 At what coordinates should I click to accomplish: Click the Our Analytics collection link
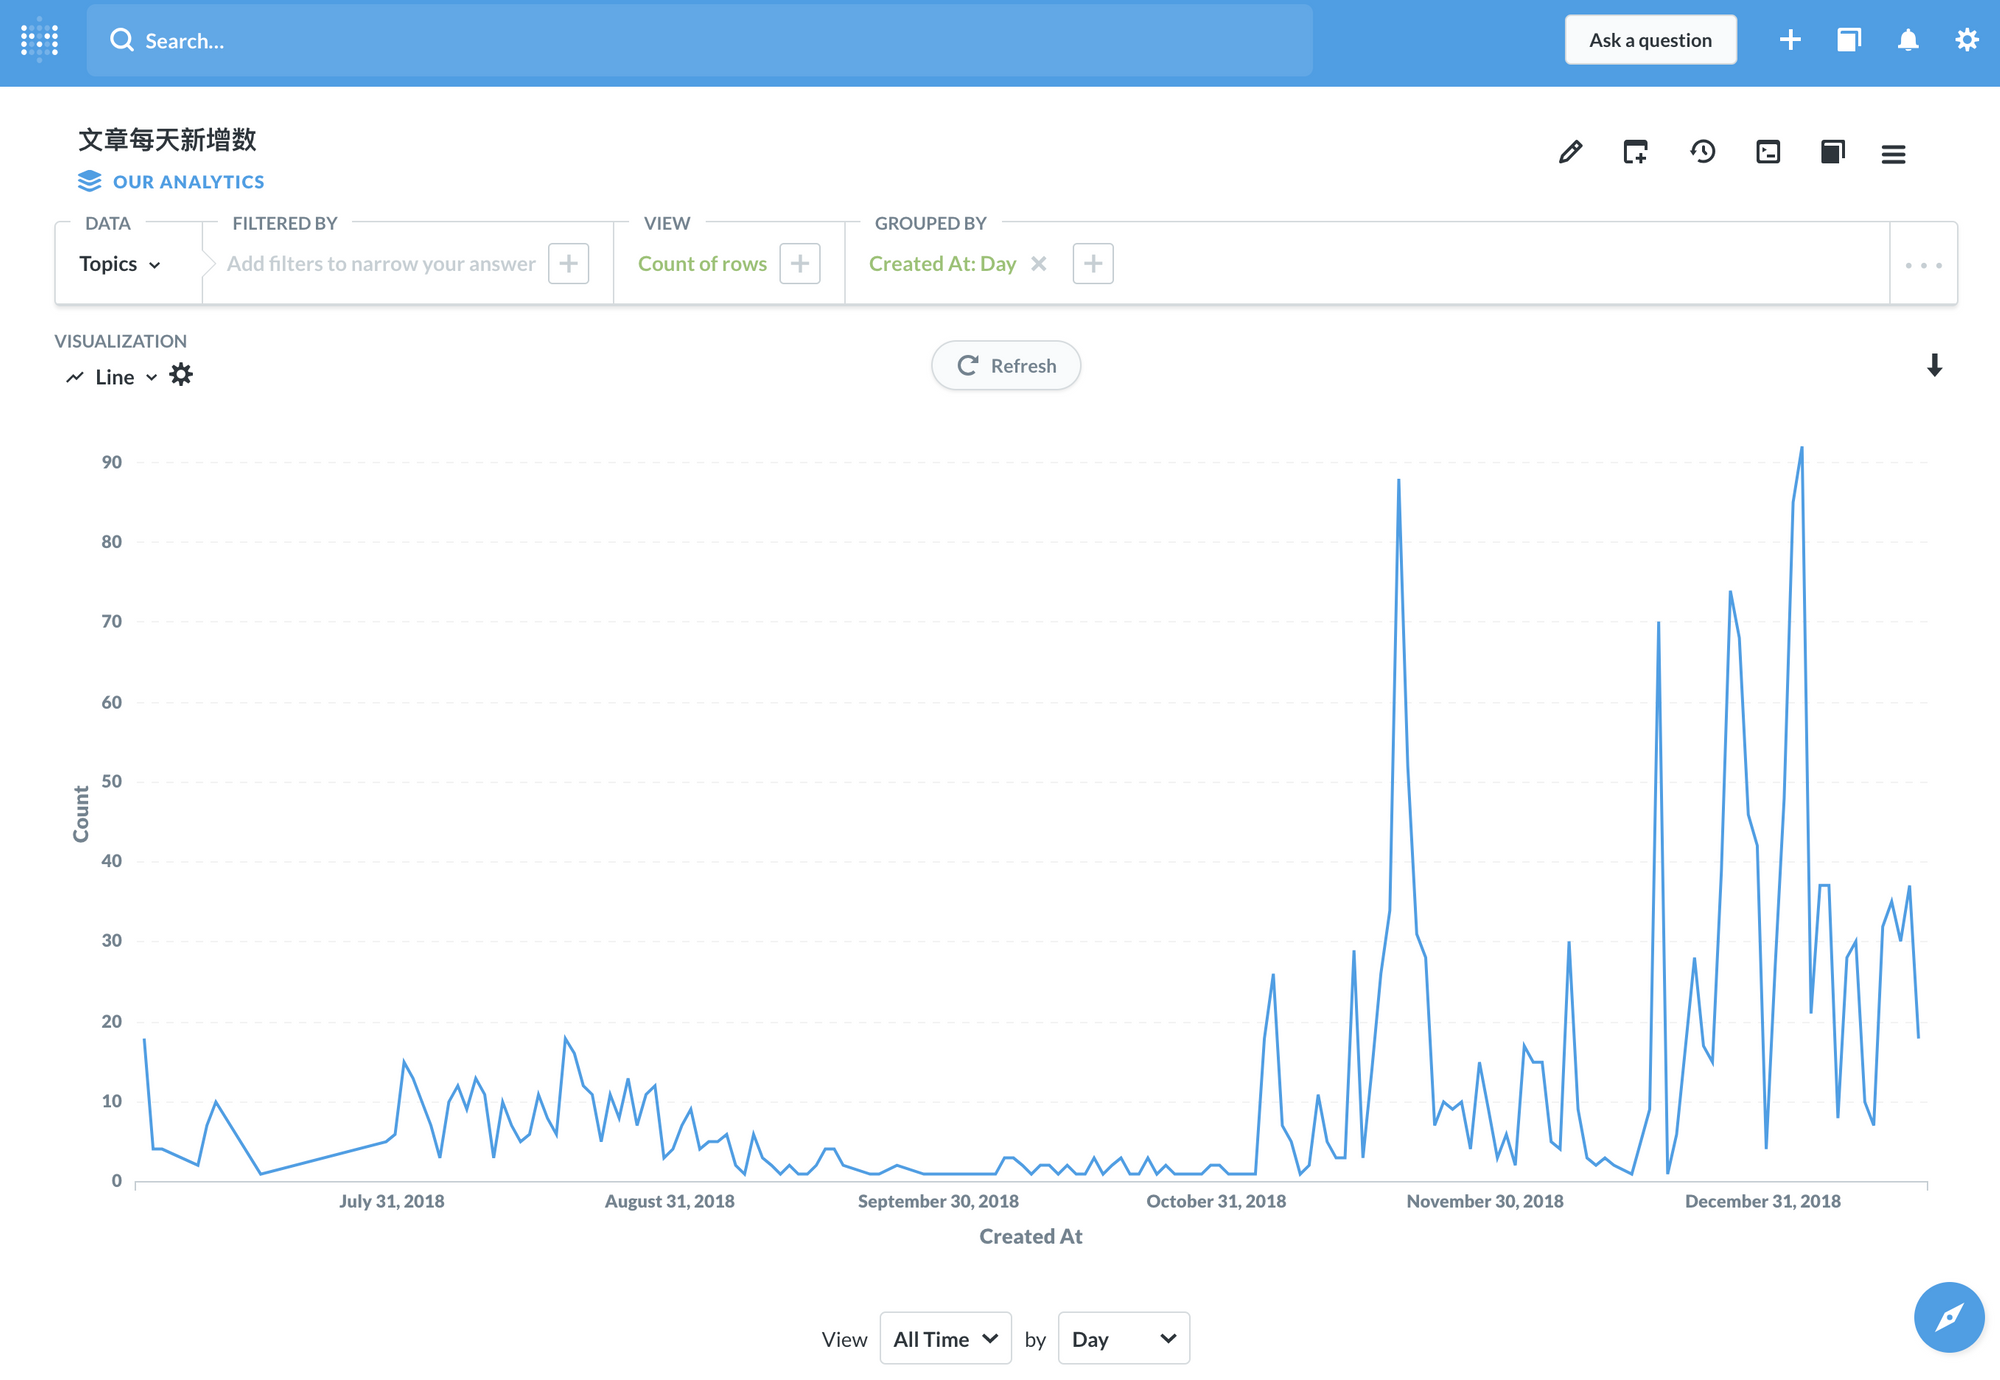coord(188,182)
